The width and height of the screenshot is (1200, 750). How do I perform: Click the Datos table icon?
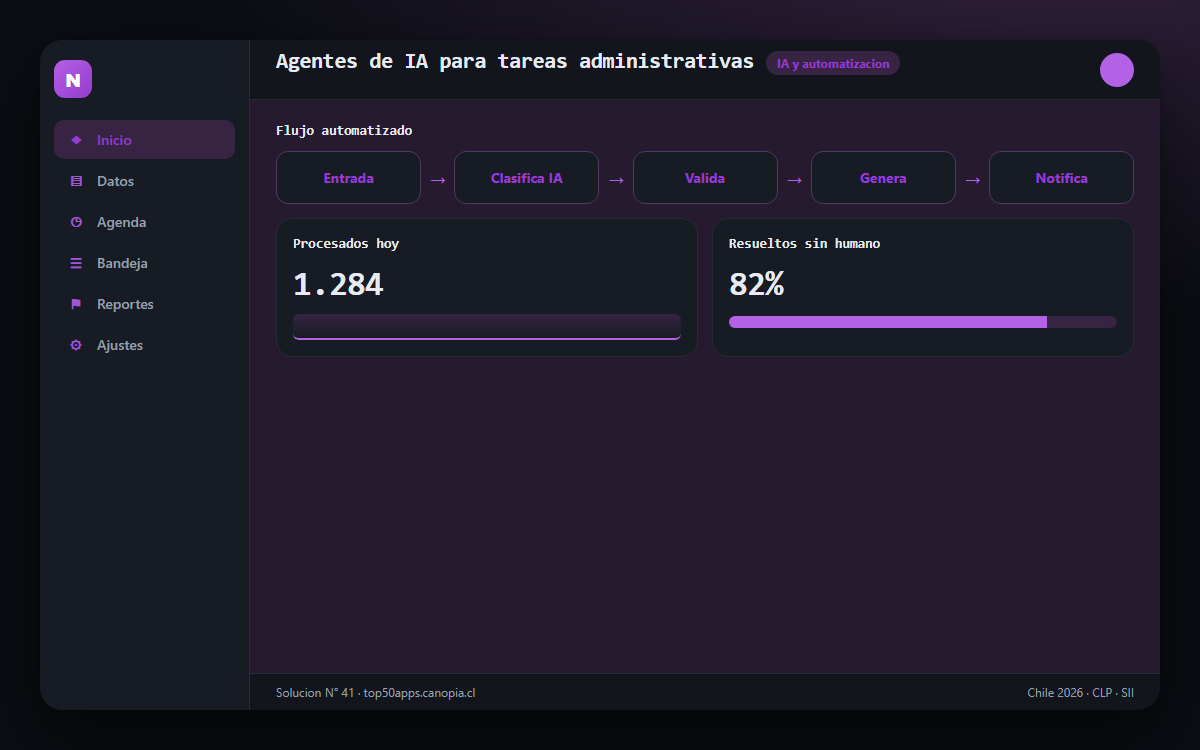coord(76,181)
